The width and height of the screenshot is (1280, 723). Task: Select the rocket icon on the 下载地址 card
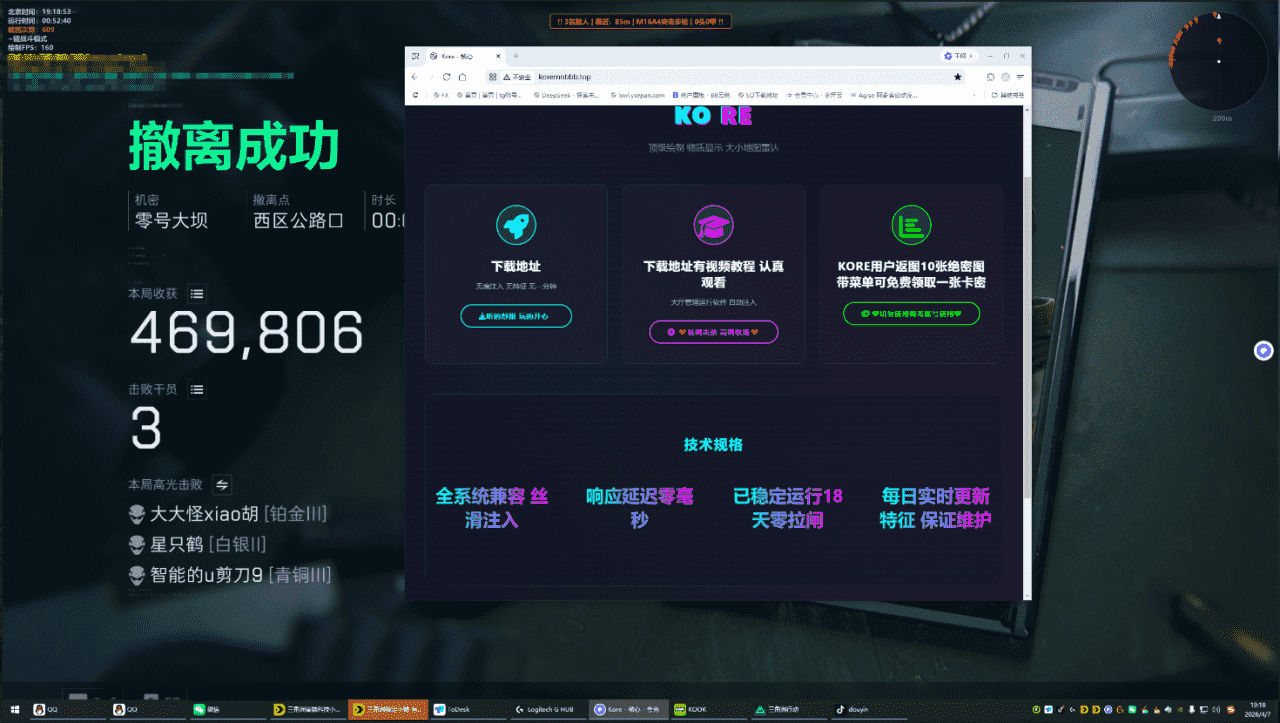[516, 225]
